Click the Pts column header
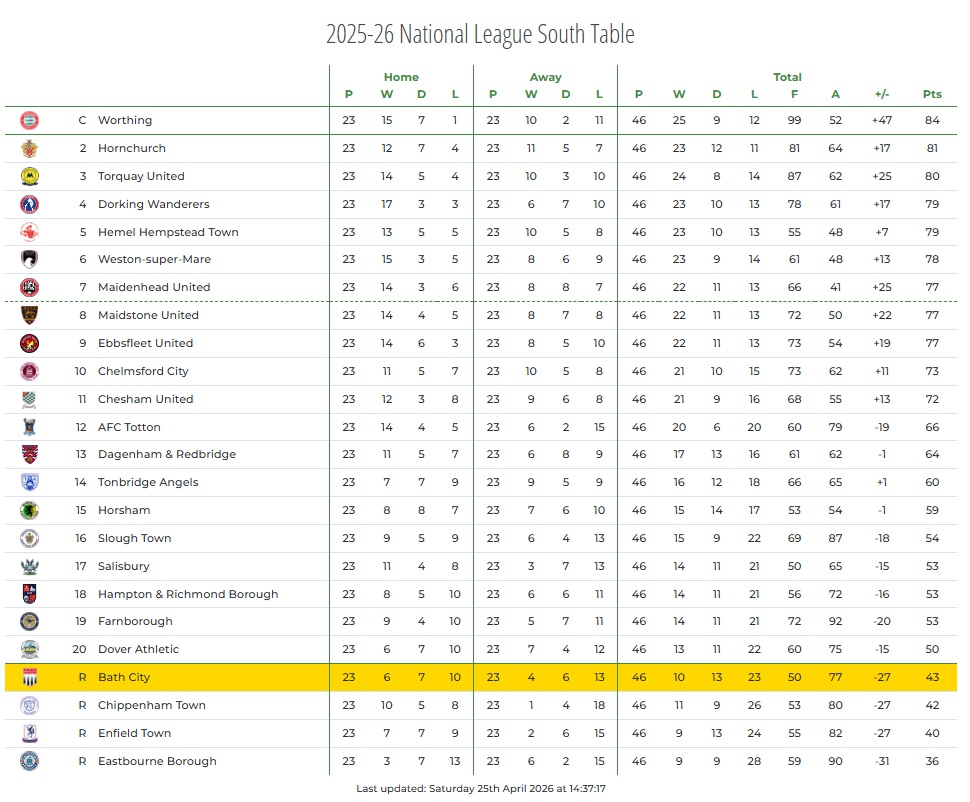 click(x=932, y=95)
